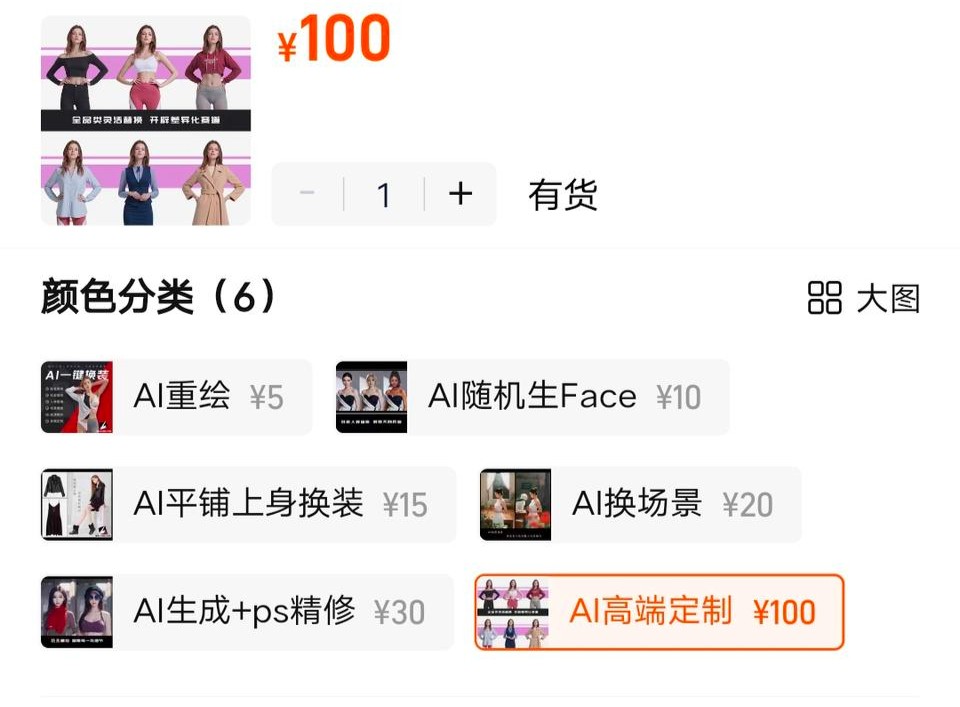
Task: Tap the AI重绘 red thumbnail
Action: 77,397
